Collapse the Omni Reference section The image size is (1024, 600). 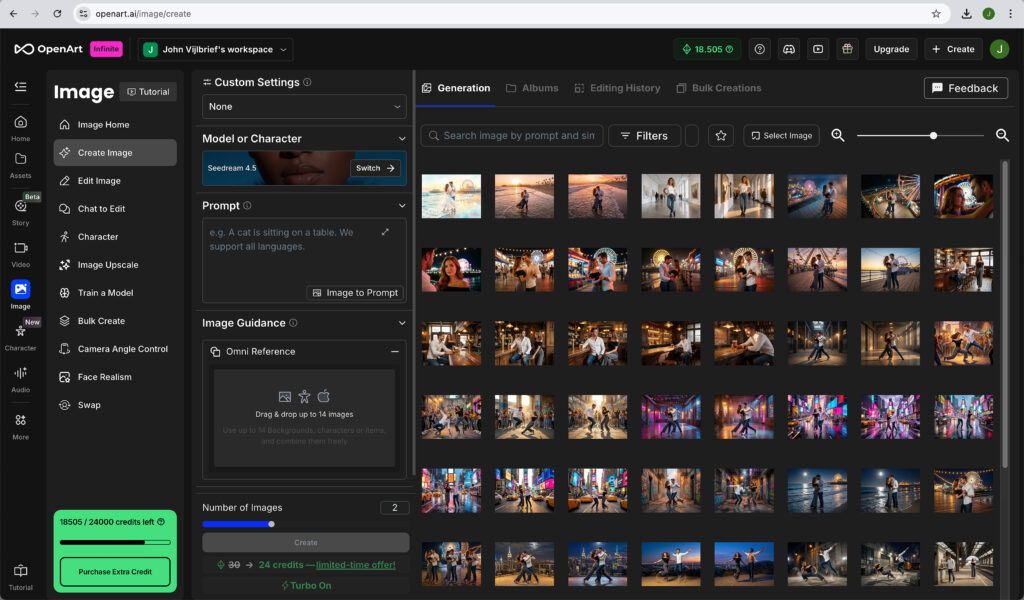[395, 352]
